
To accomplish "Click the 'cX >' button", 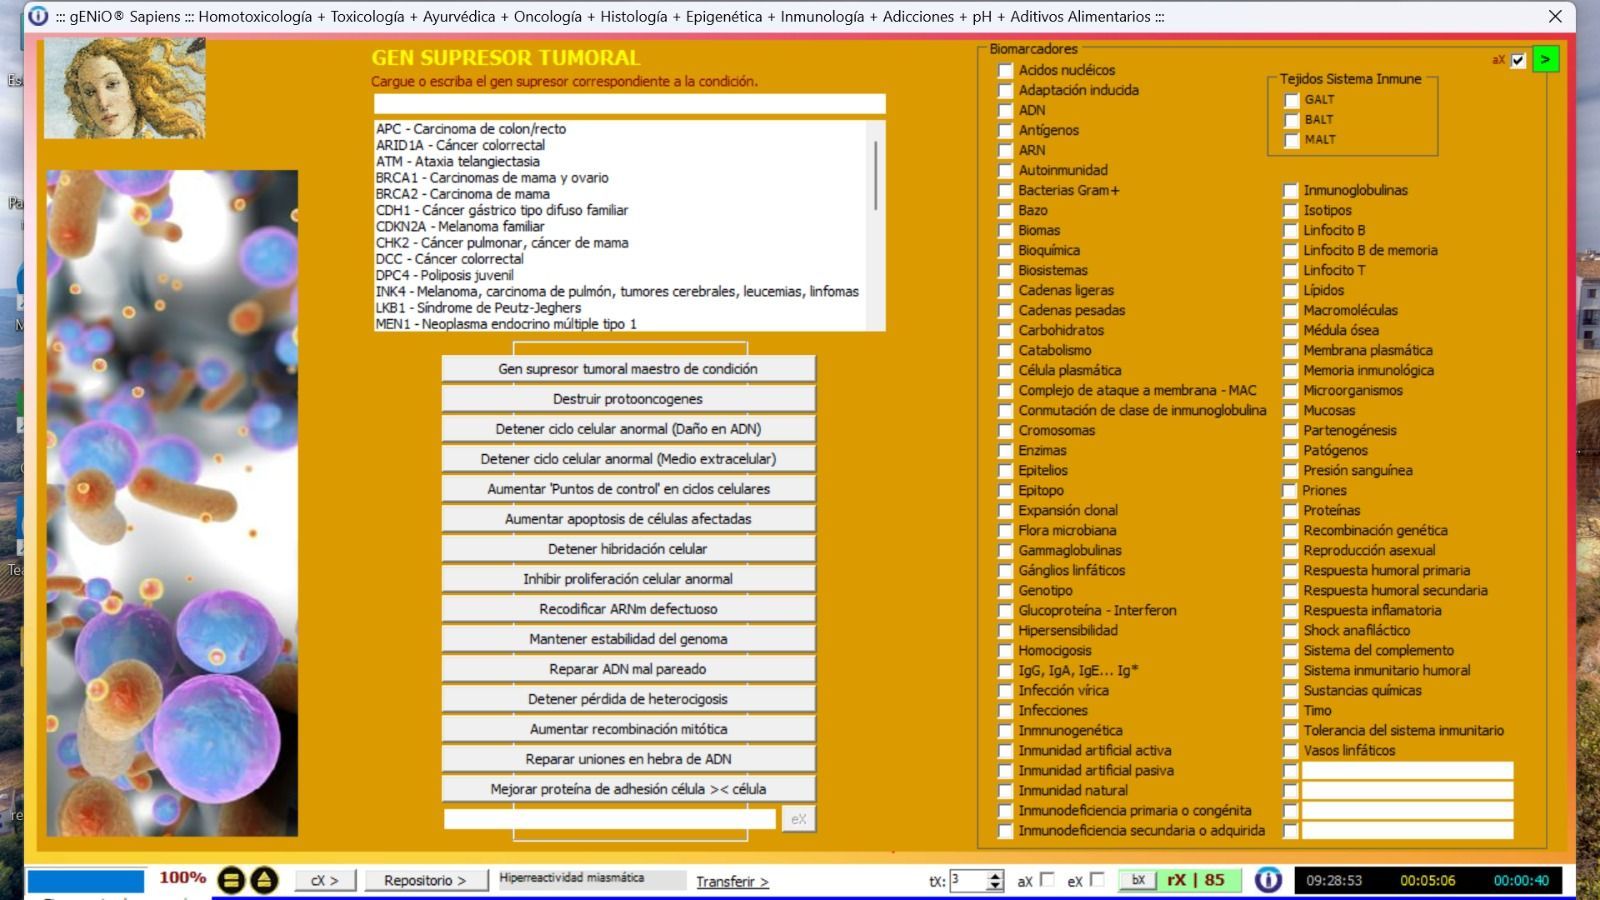I will (x=325, y=880).
